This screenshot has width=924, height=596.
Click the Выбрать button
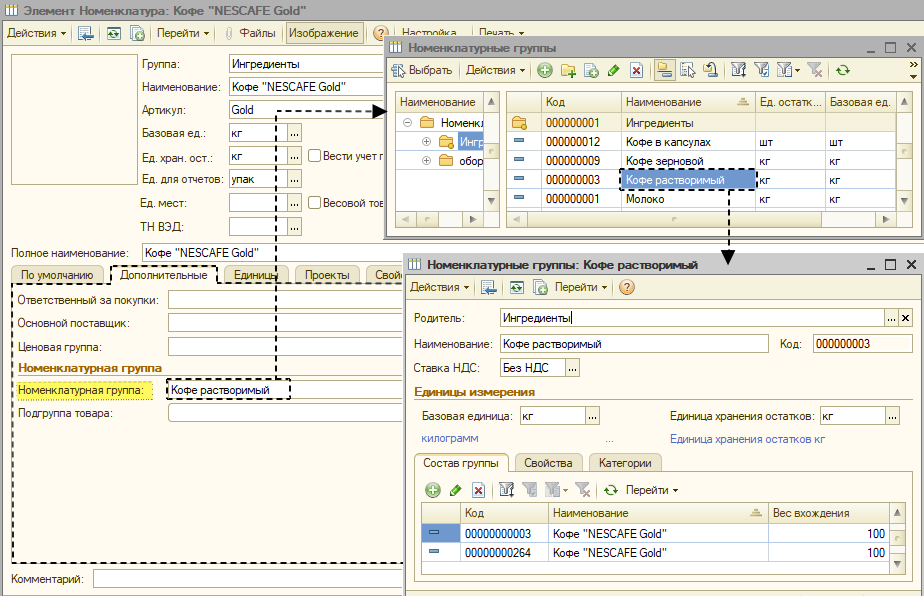click(x=422, y=71)
